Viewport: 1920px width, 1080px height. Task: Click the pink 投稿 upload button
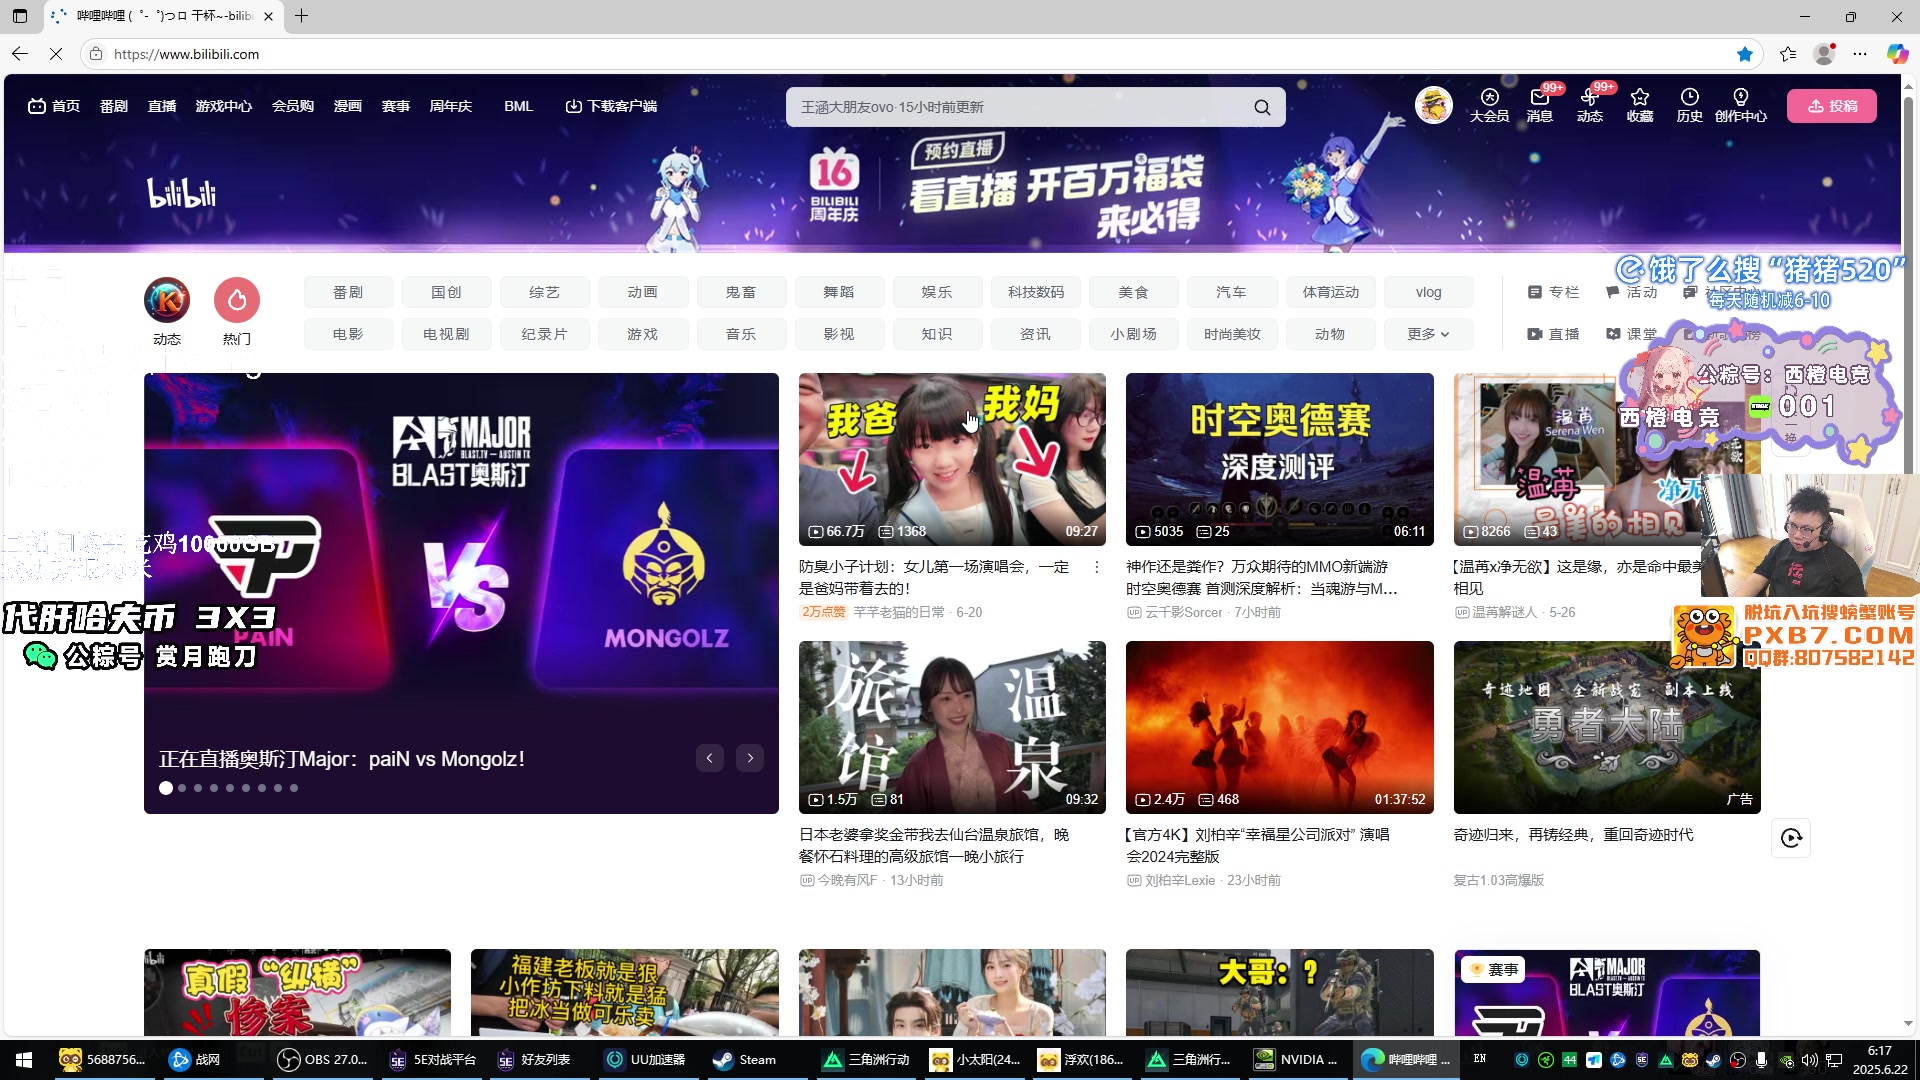[x=1832, y=106]
